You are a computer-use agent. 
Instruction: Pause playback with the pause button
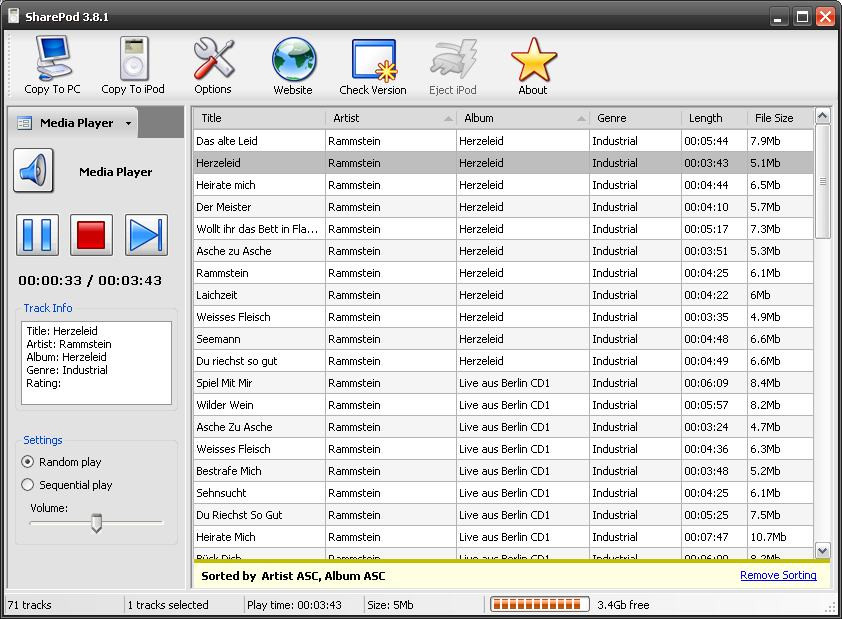click(37, 235)
